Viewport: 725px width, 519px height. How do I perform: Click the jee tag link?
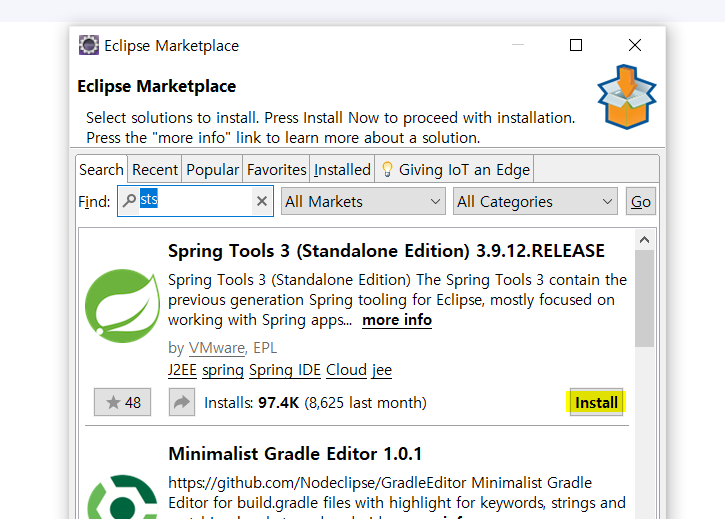(381, 370)
